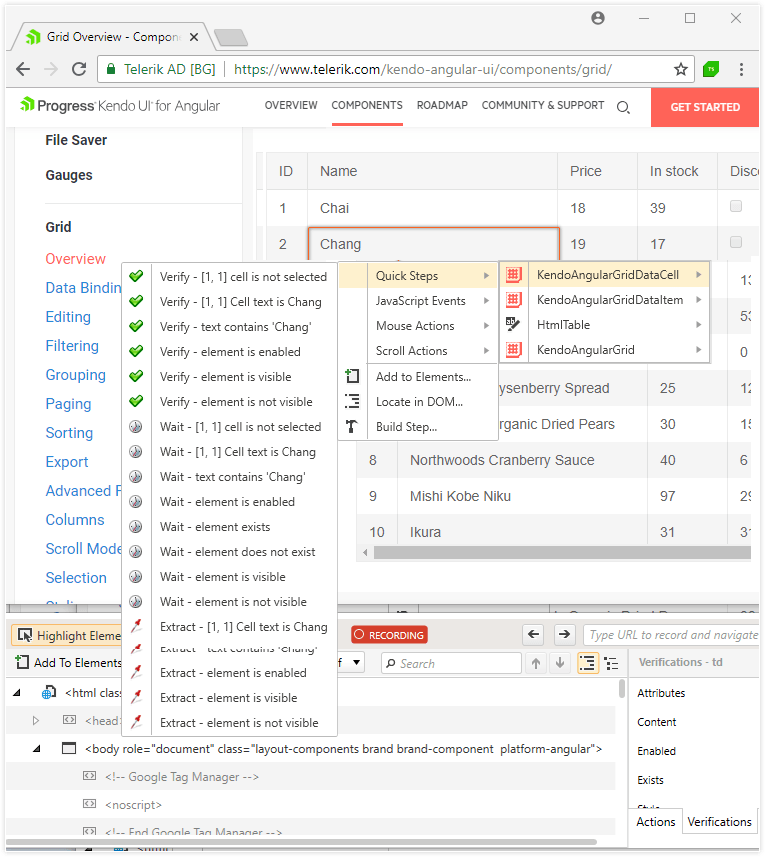This screenshot has height=857, width=765.
Task: Click the grid horizontal scrollbar
Action: click(x=562, y=553)
